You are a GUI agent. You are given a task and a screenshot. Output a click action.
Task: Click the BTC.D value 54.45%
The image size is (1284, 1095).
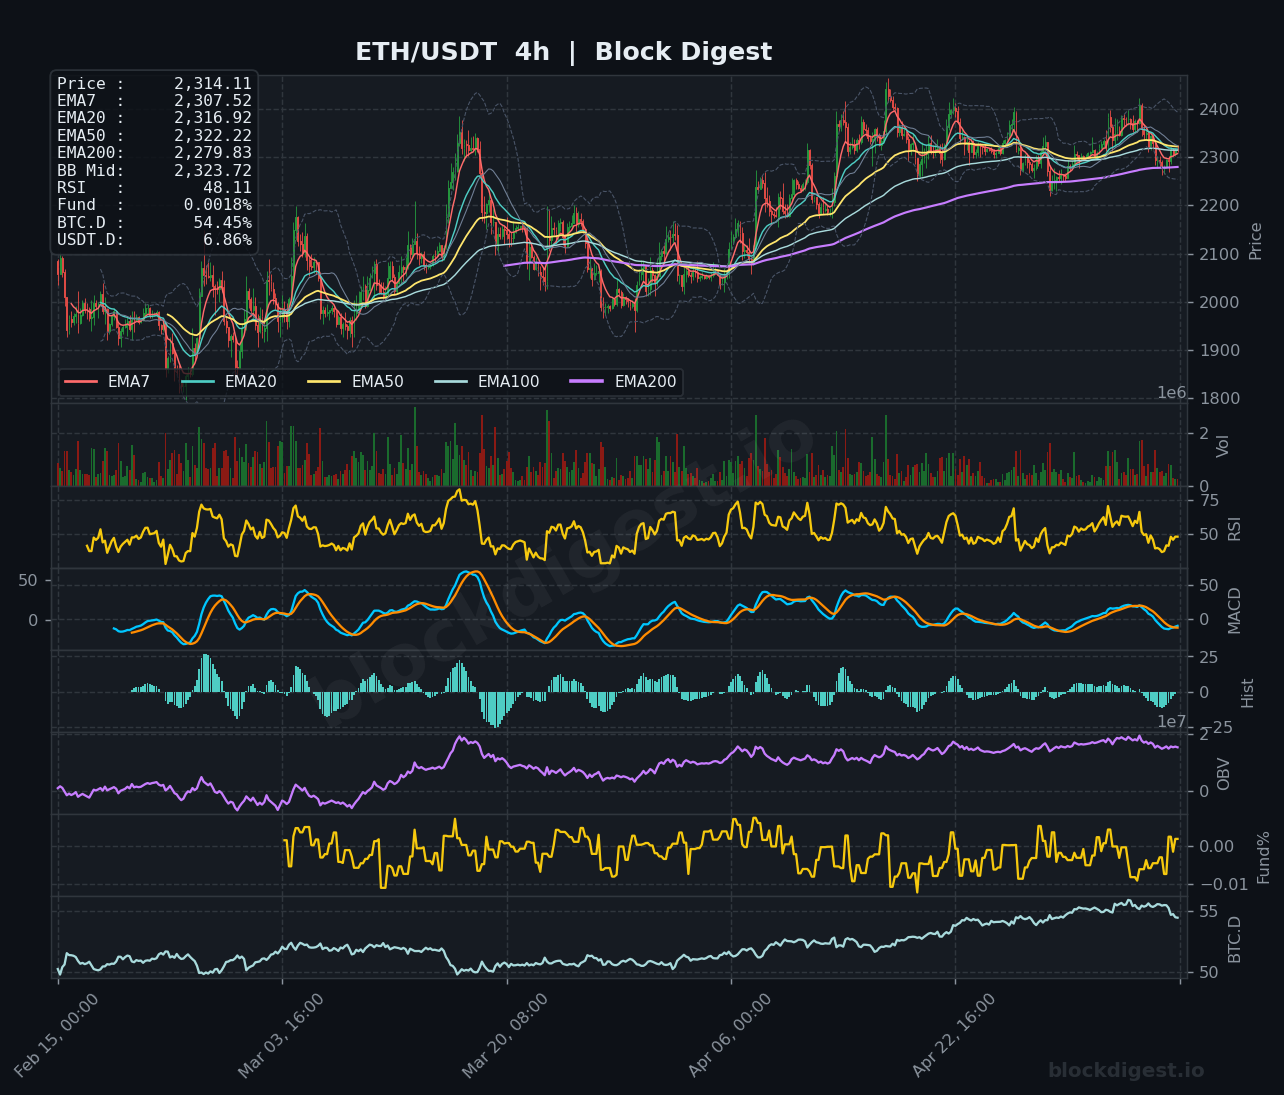point(223,223)
